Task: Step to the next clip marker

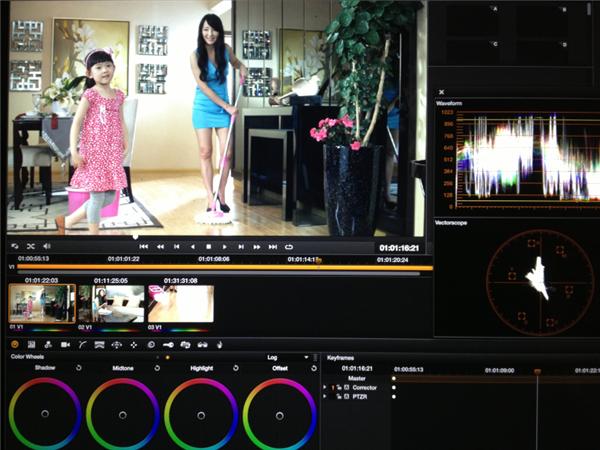Action: click(241, 247)
